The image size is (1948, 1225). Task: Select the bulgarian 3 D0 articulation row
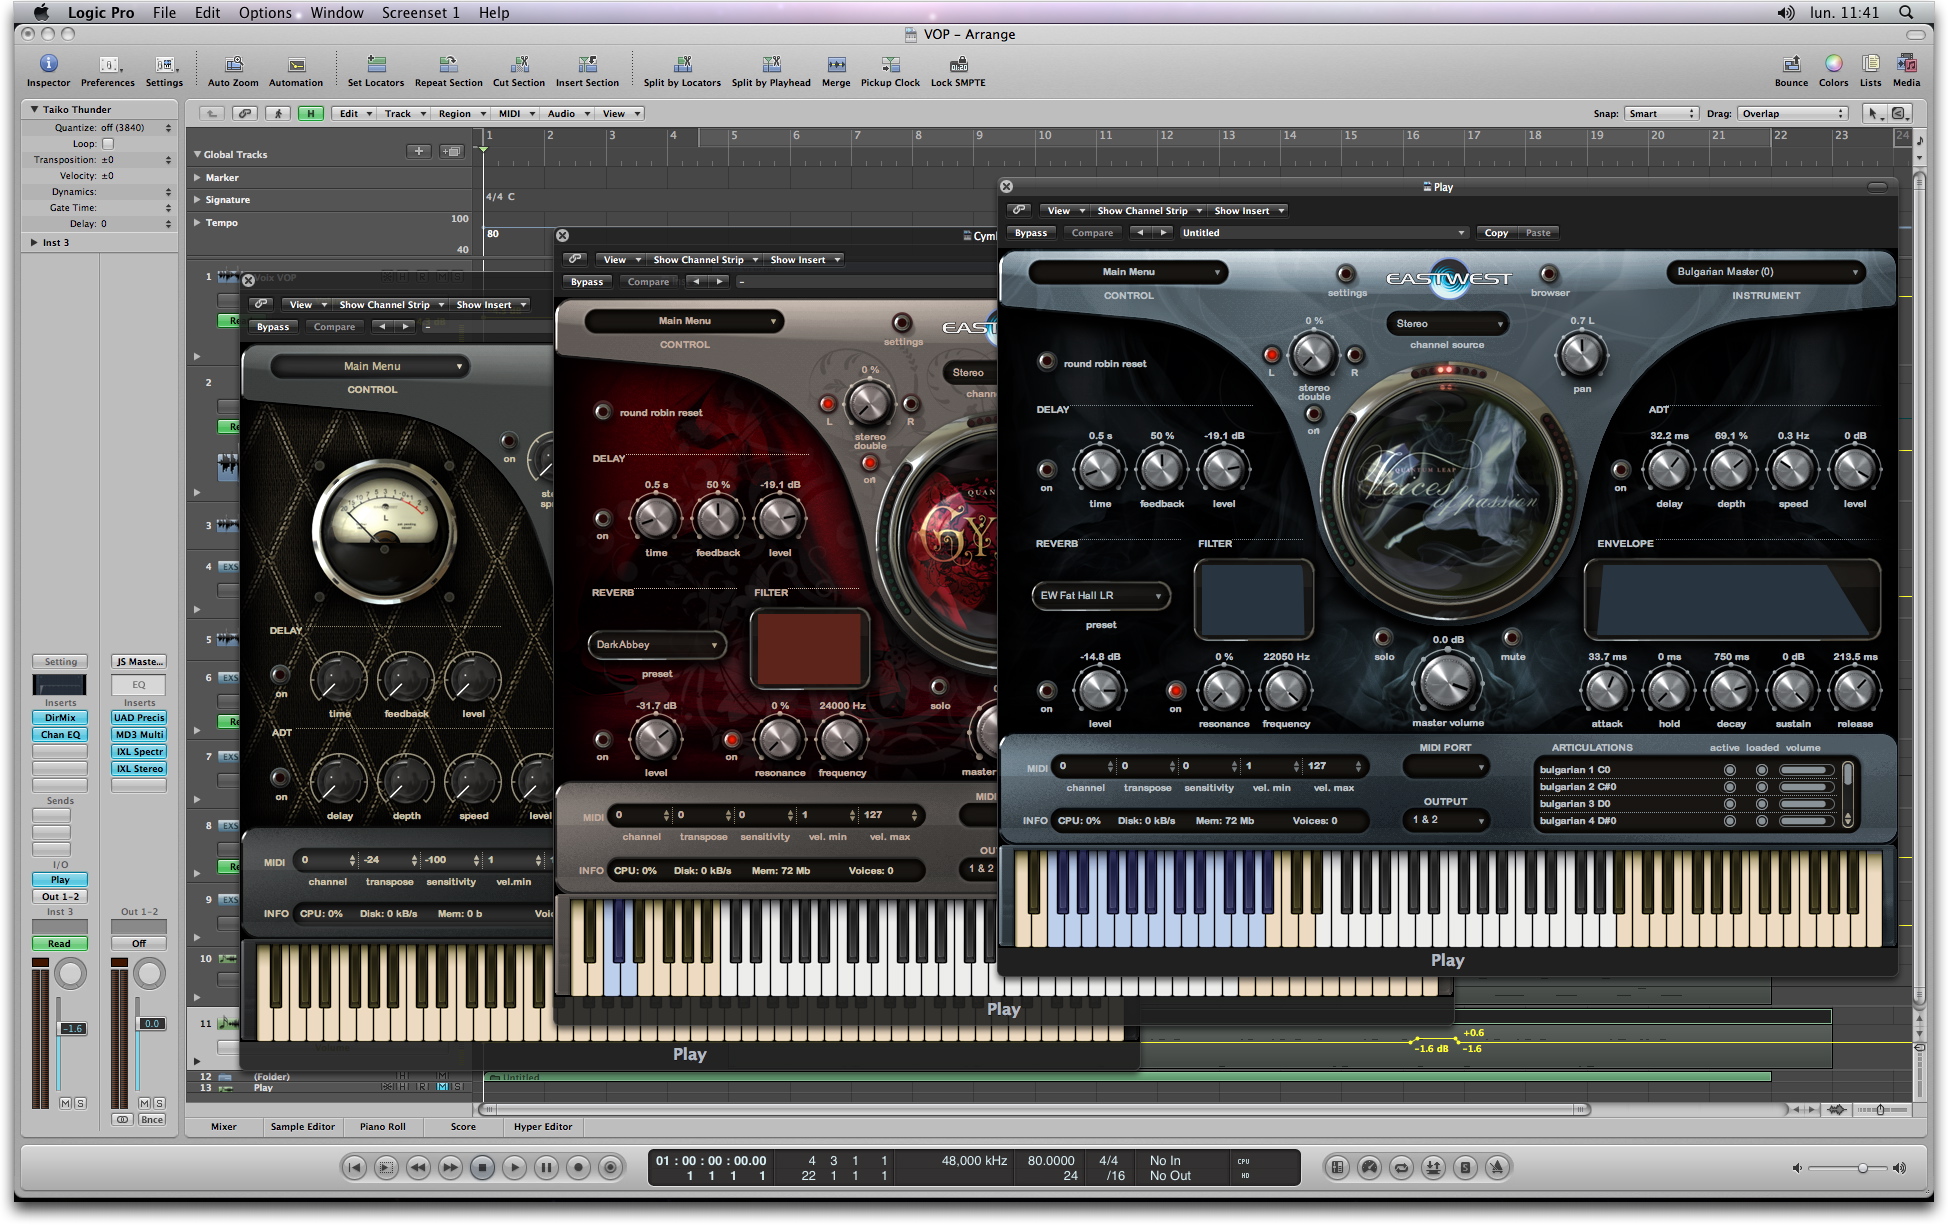tap(1686, 804)
